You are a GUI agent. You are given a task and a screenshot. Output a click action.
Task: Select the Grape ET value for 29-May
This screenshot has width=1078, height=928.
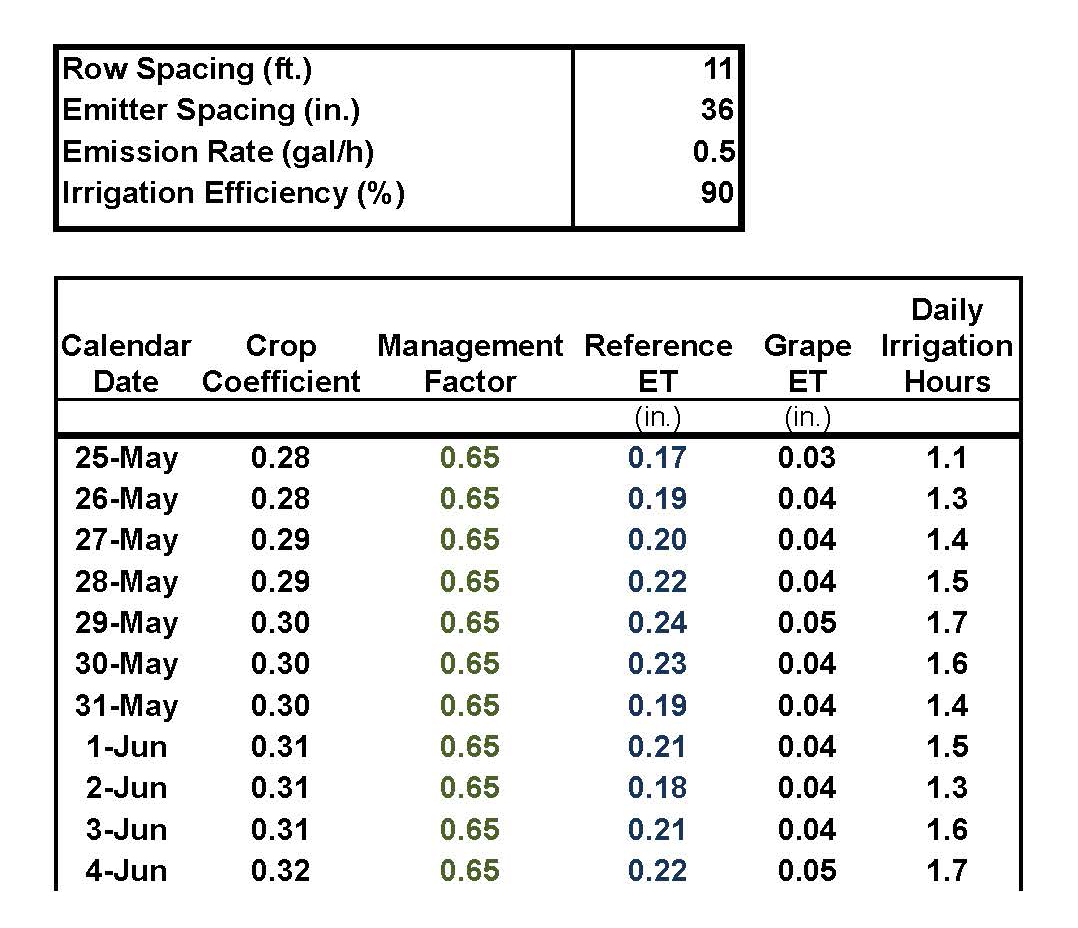[807, 623]
